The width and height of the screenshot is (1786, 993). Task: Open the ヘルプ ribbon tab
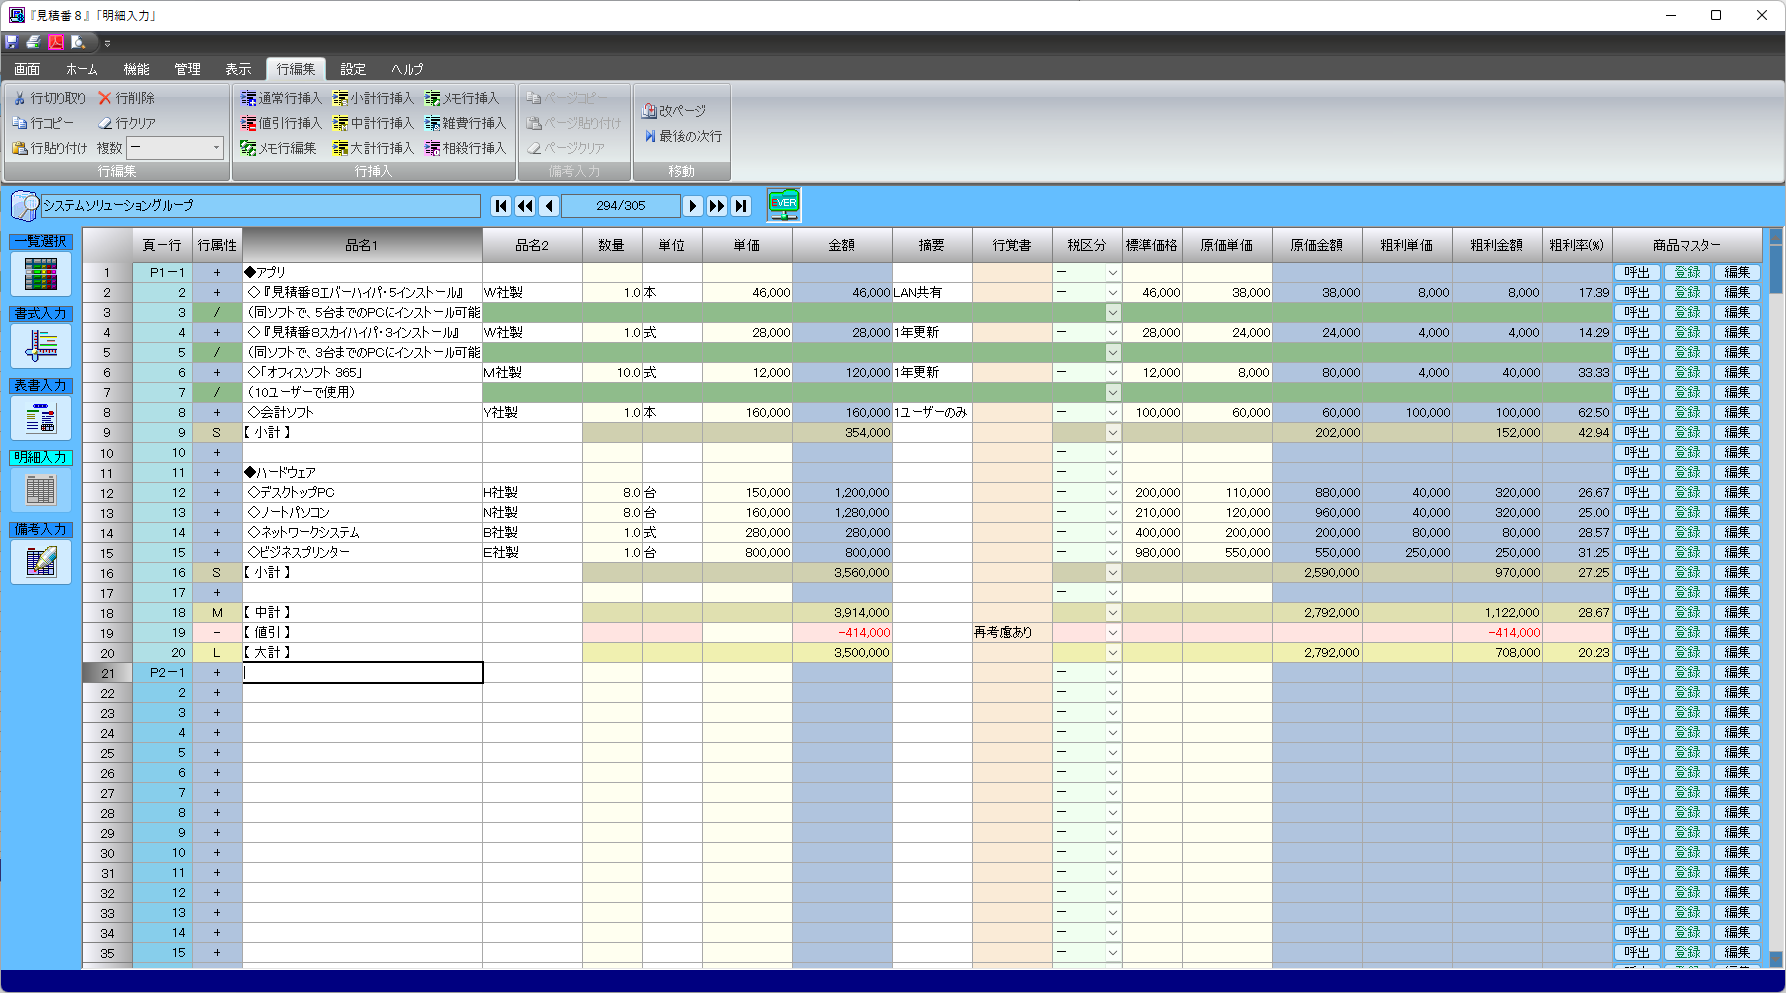click(407, 69)
